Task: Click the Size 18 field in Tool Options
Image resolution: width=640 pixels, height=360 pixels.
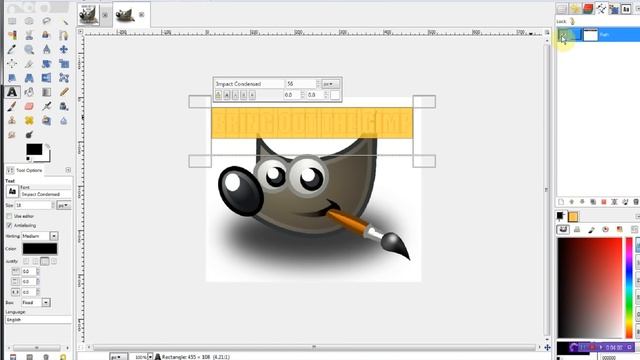Action: (x=33, y=205)
